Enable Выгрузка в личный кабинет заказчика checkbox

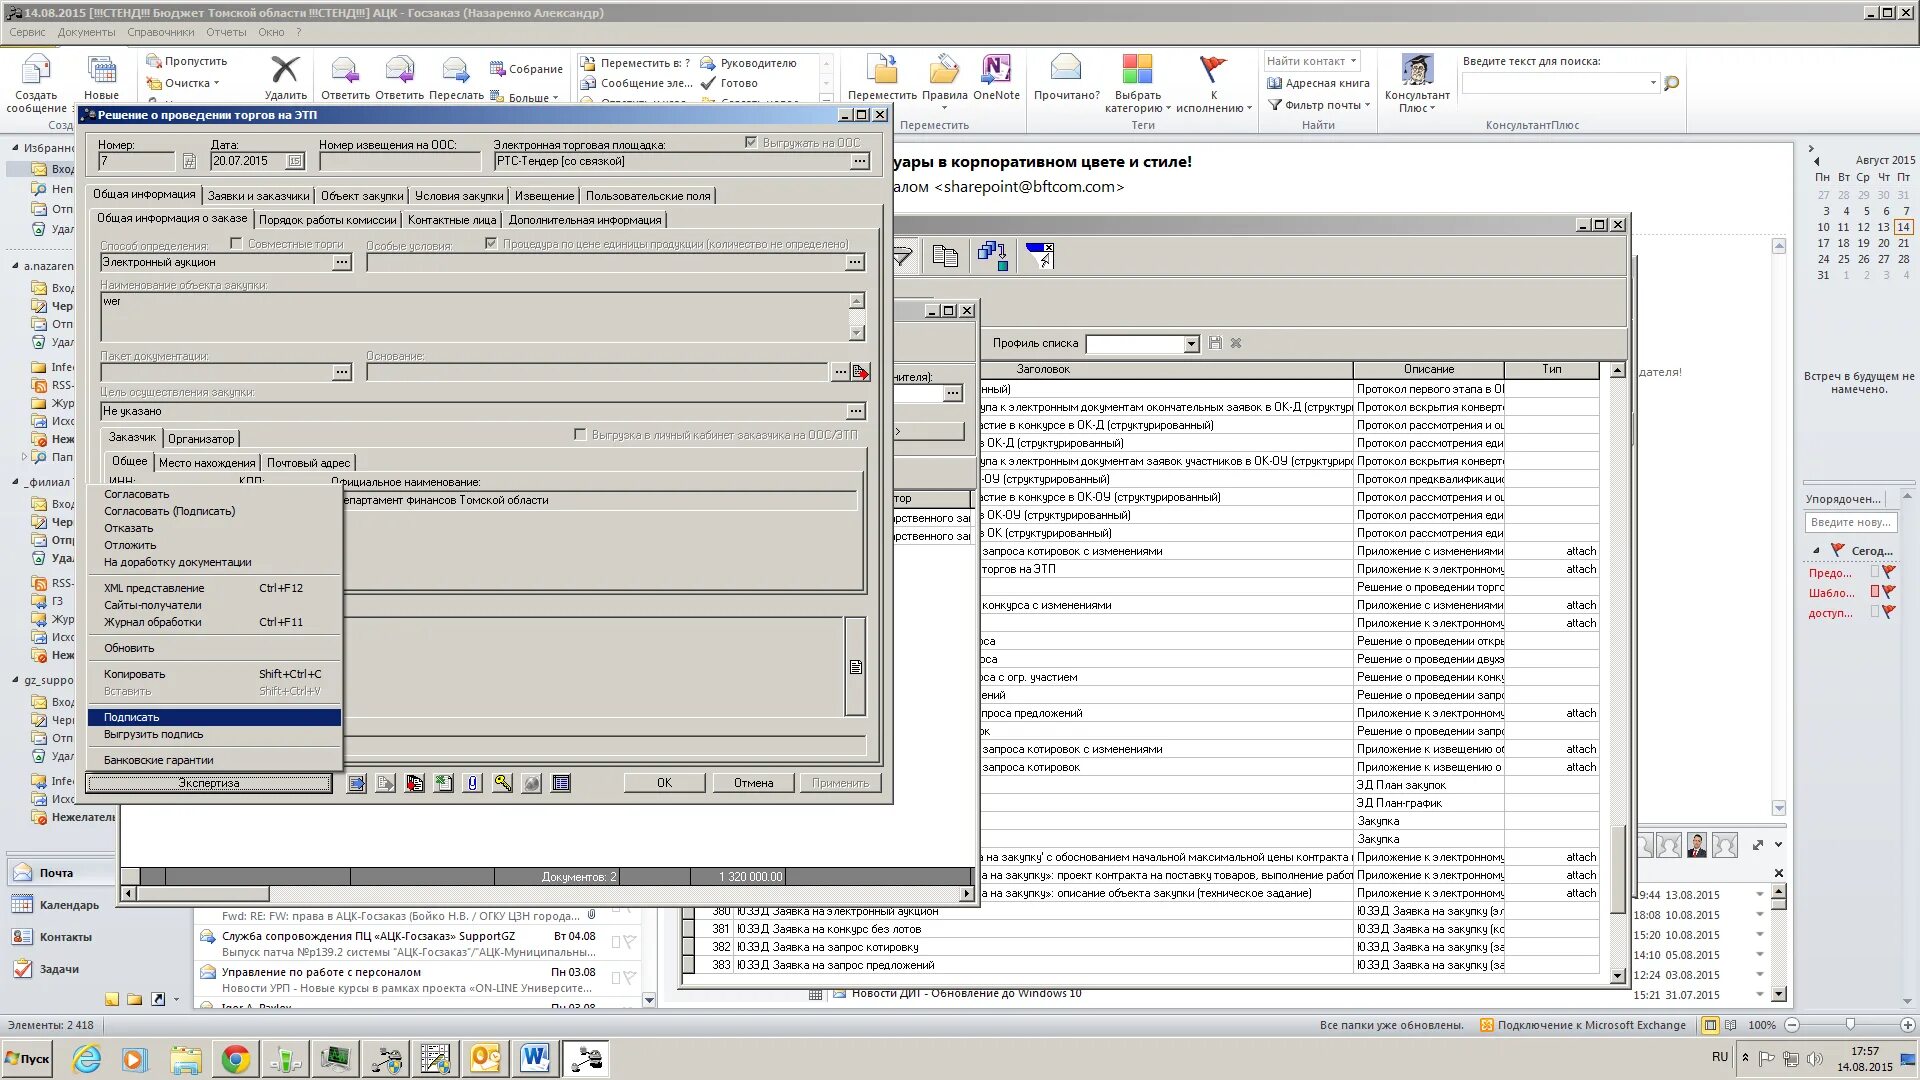point(580,434)
